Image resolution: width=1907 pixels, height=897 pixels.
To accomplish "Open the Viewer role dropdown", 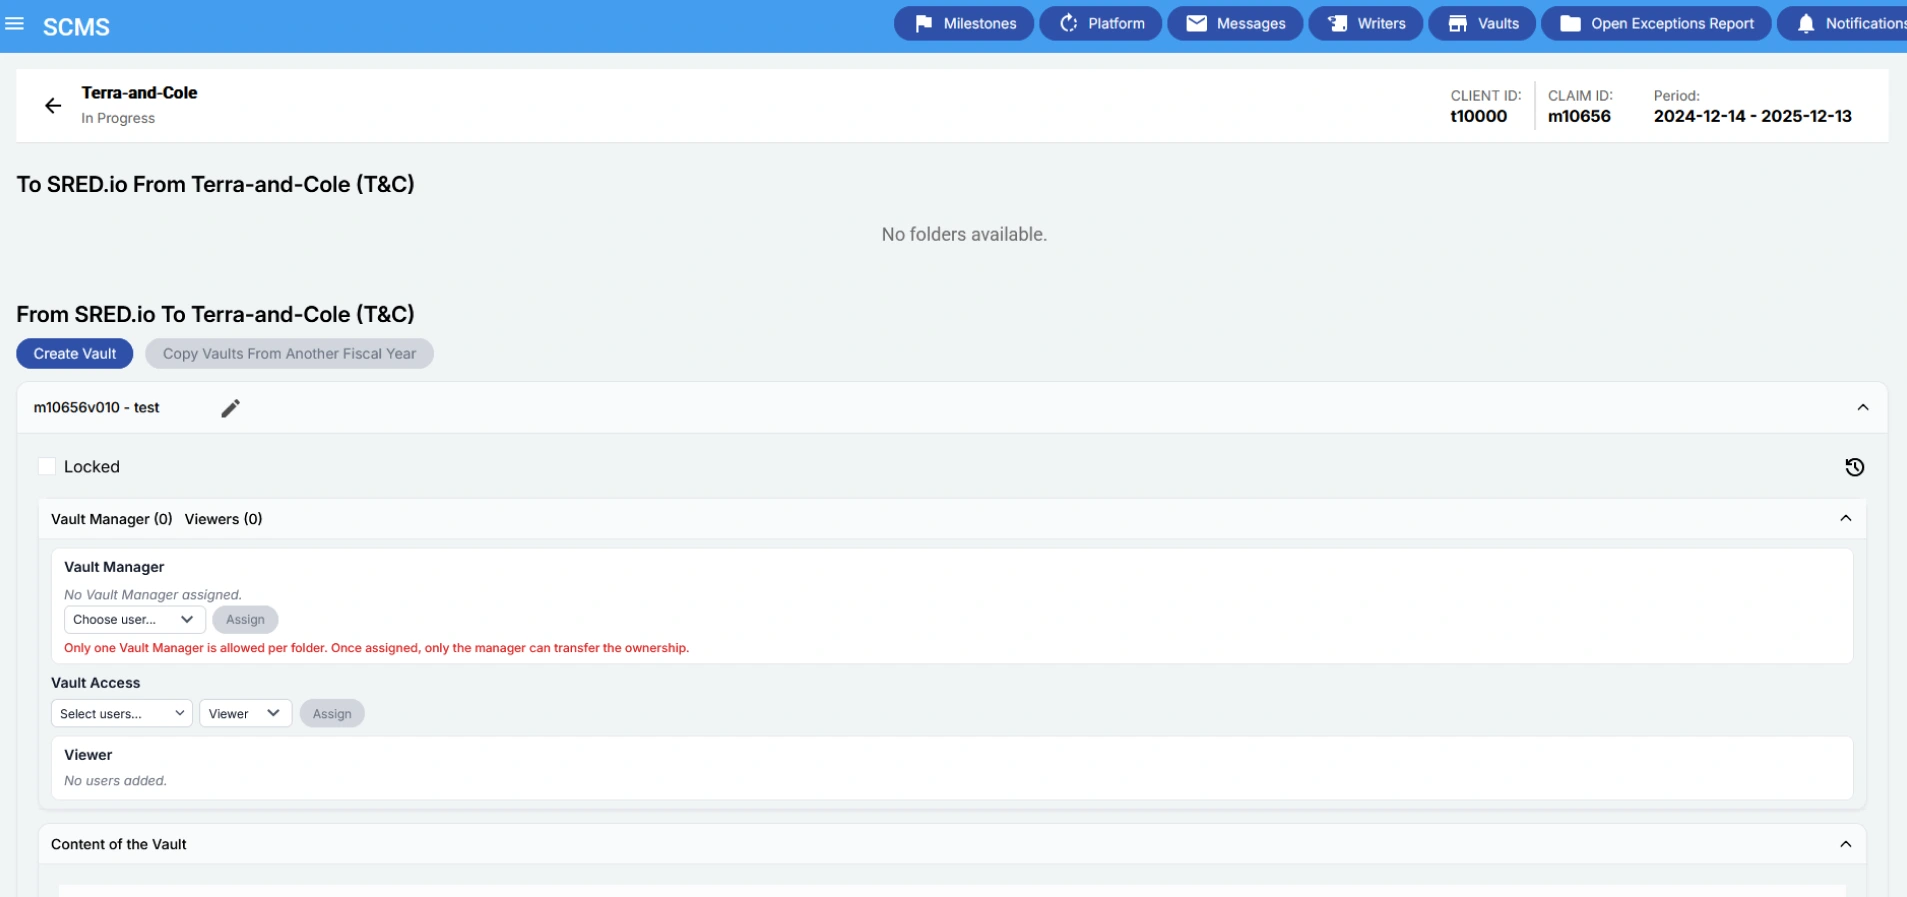I will [246, 713].
